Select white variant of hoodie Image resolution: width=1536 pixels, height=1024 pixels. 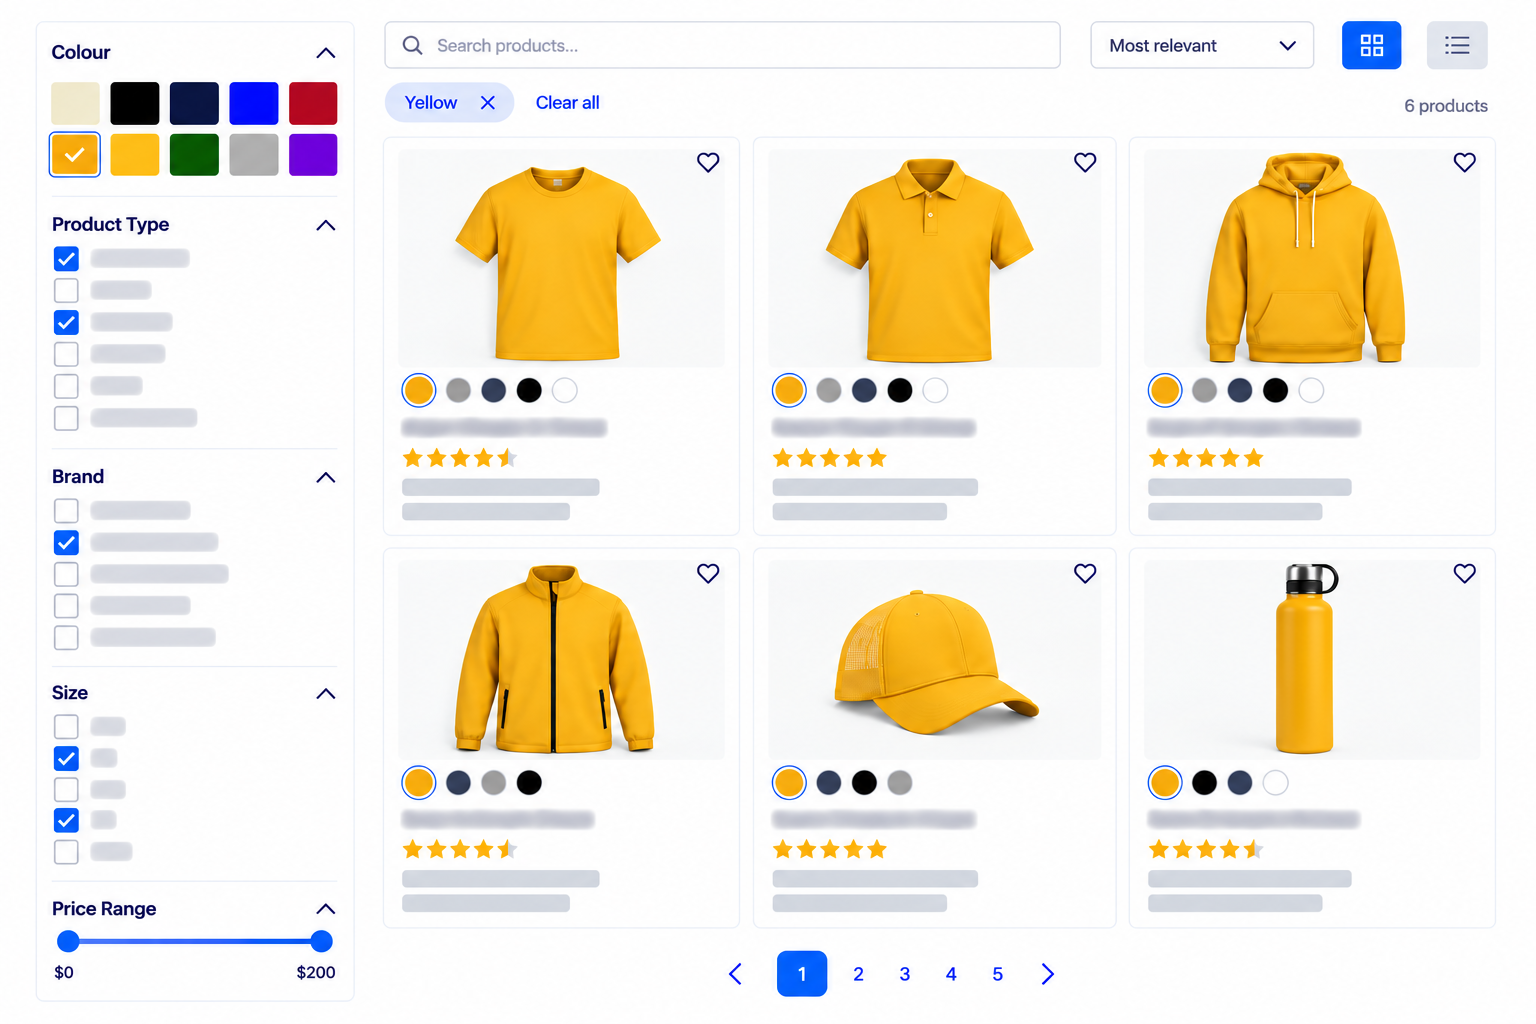[1311, 391]
